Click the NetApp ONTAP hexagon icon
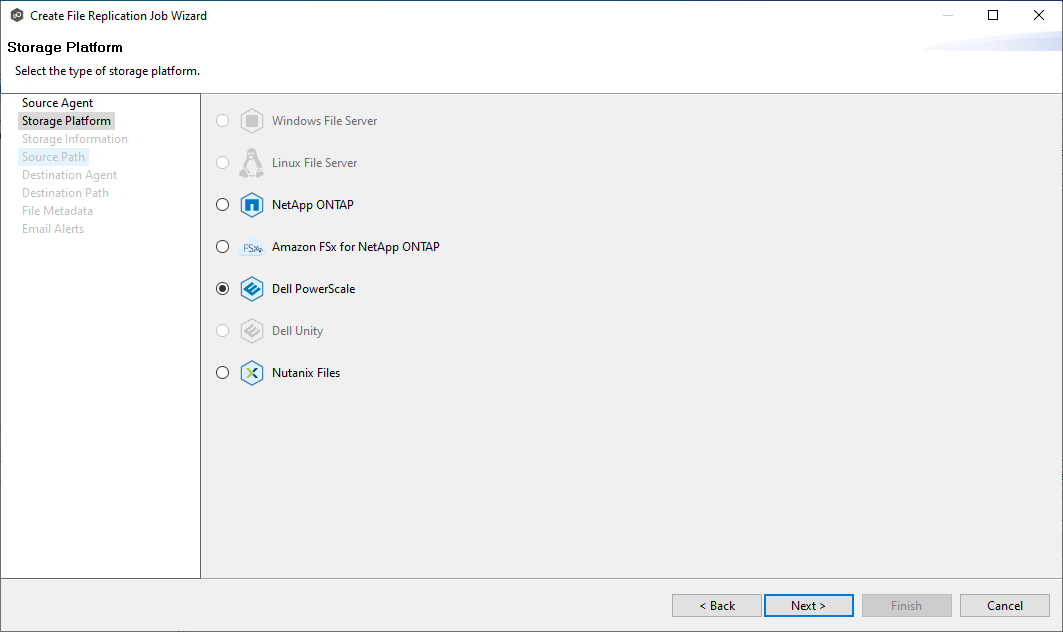 tap(252, 204)
